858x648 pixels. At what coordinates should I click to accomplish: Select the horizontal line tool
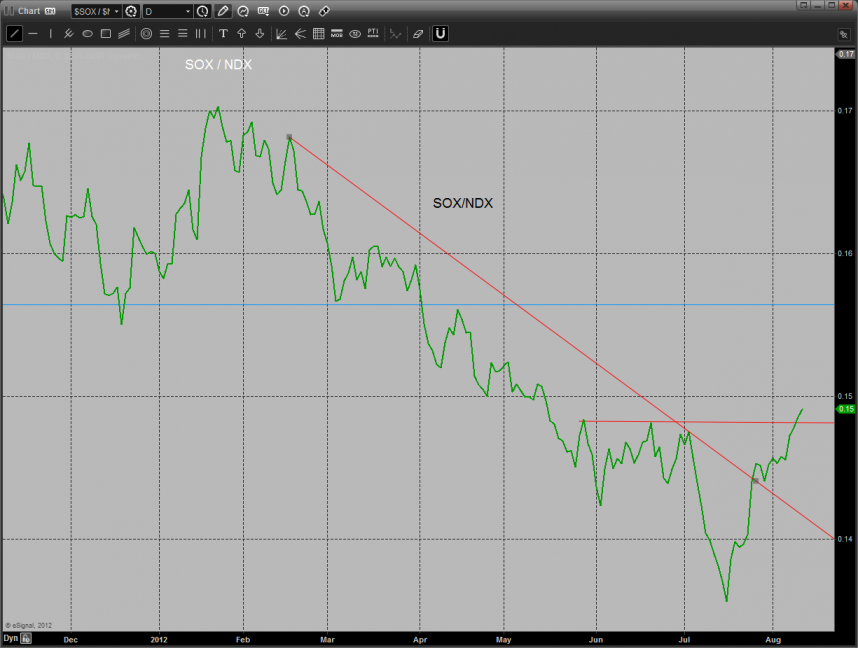coord(33,34)
